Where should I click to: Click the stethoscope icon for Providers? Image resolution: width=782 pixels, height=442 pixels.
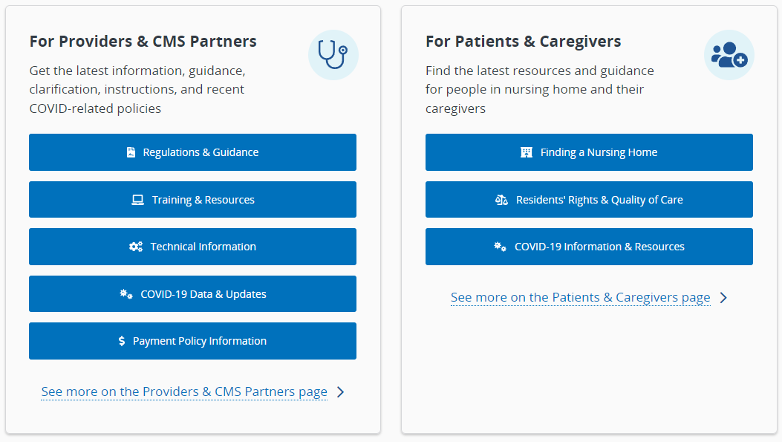point(332,55)
